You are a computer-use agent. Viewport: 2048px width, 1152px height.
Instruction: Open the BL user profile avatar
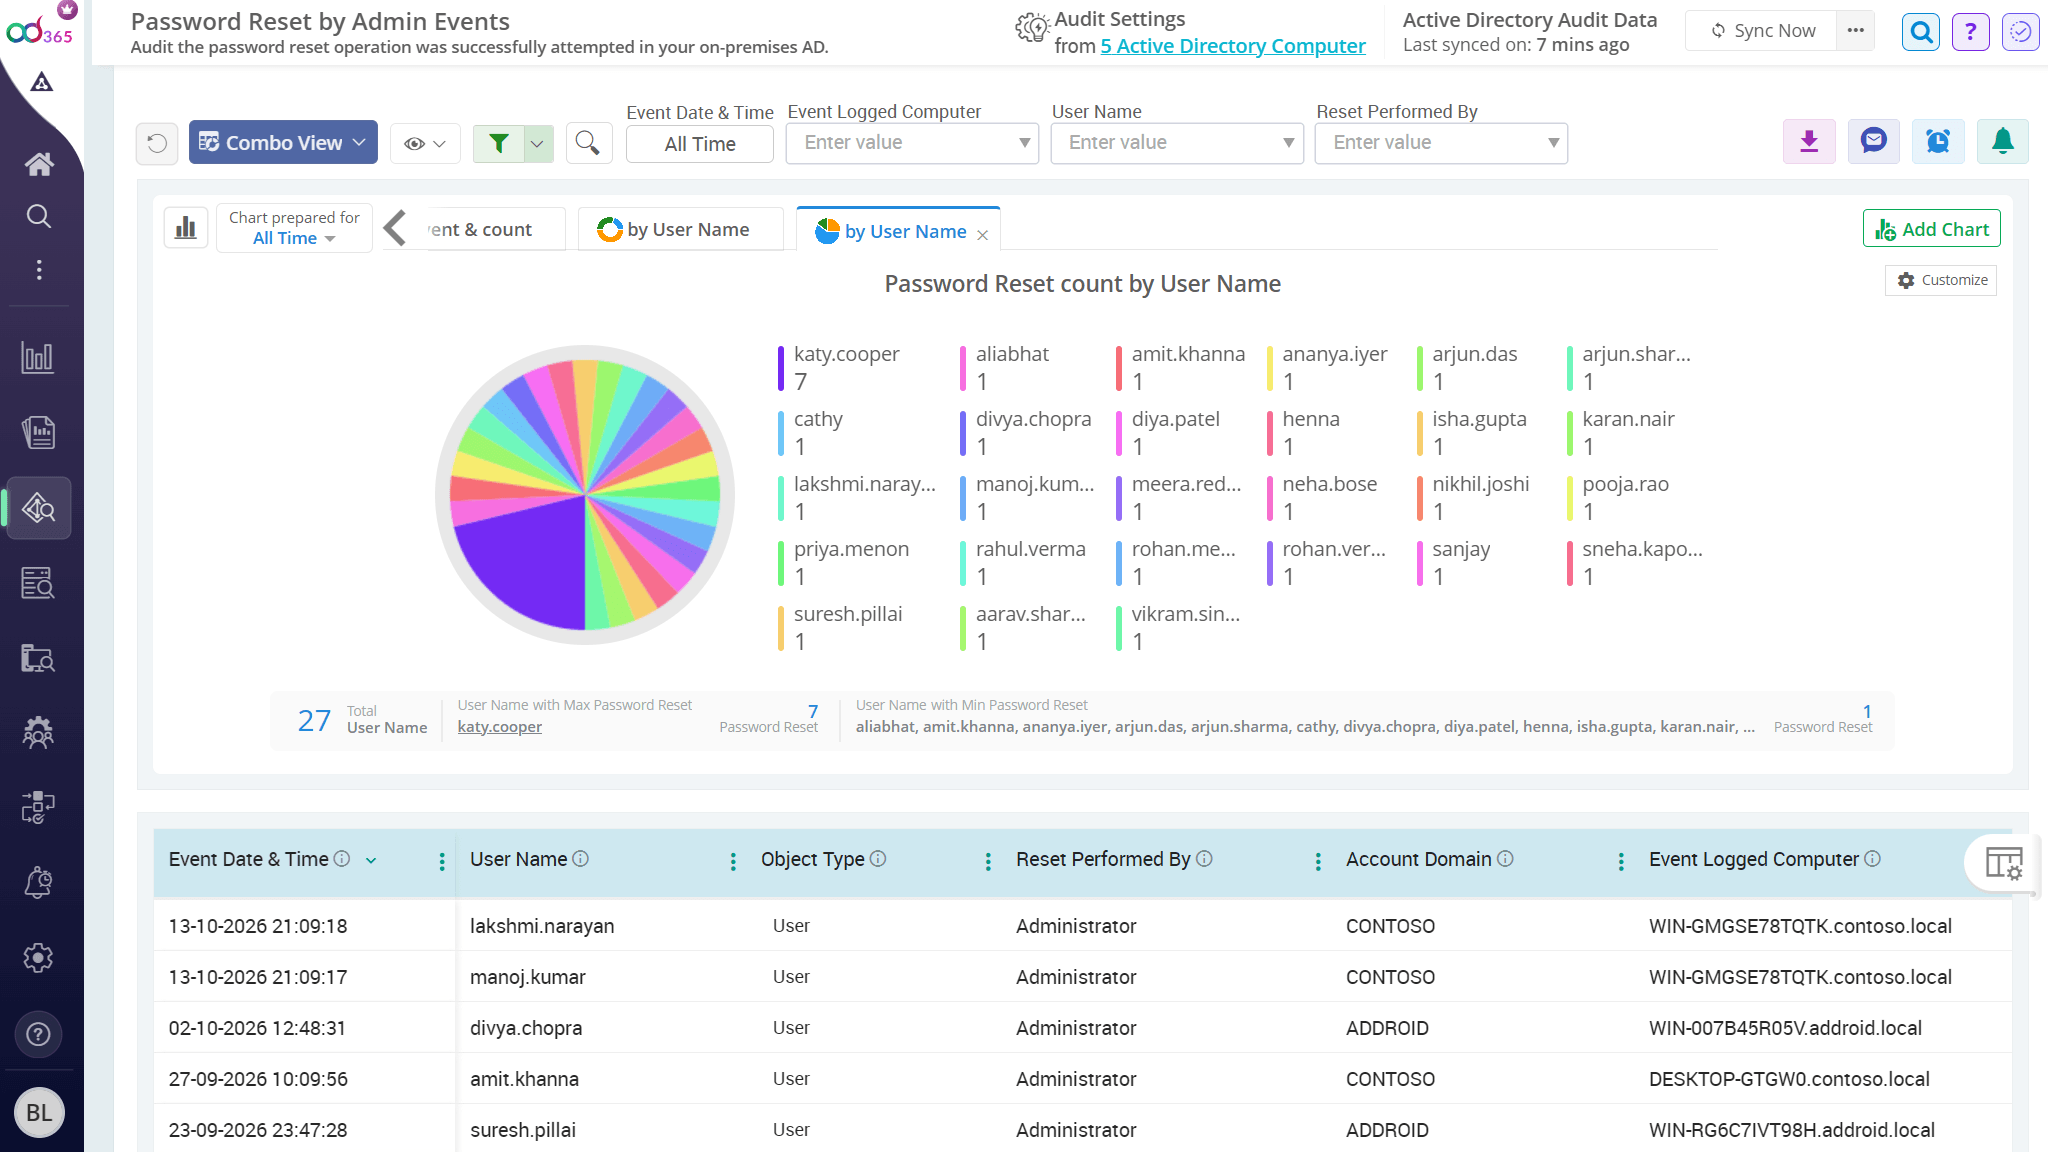pos(39,1113)
